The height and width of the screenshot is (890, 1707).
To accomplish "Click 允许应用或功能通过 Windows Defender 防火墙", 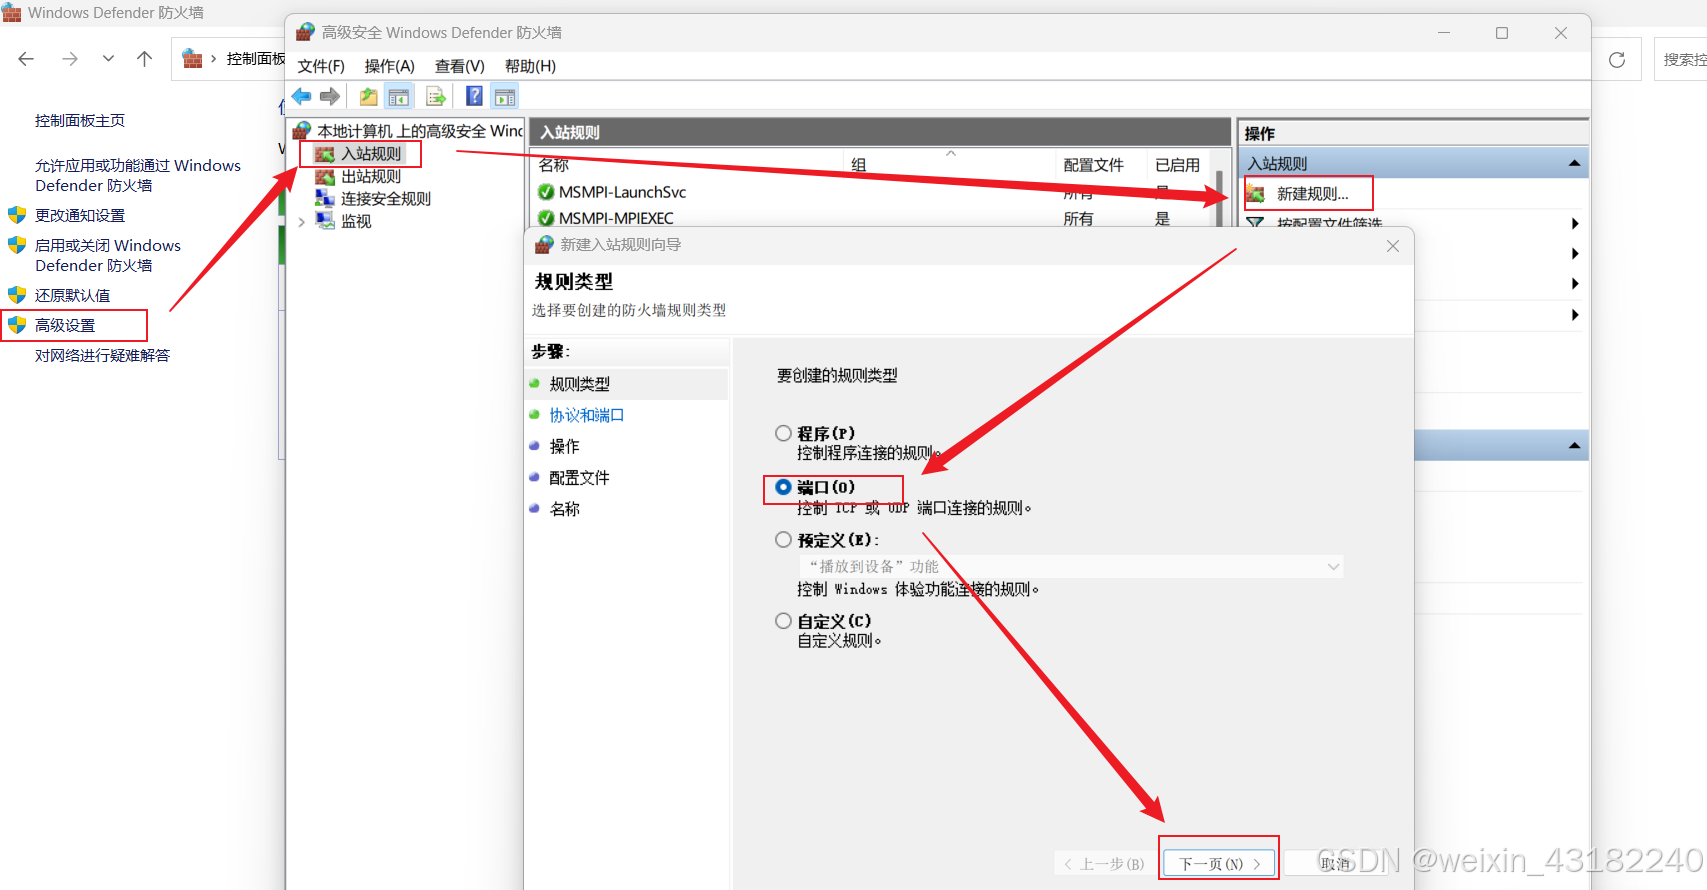I will click(x=138, y=175).
